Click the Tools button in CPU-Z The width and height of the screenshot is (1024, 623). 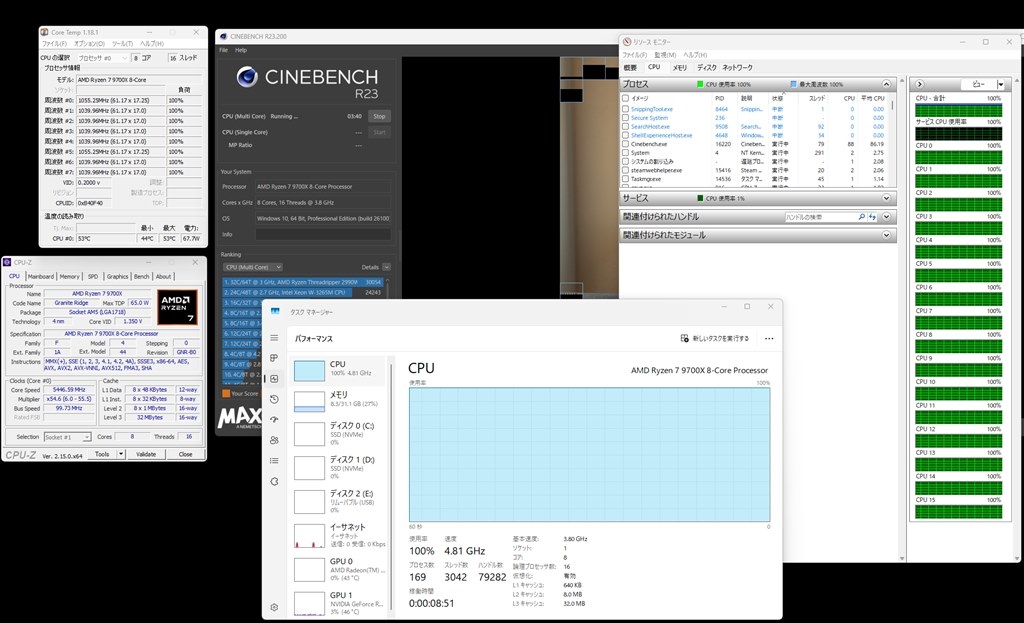pyautogui.click(x=103, y=454)
